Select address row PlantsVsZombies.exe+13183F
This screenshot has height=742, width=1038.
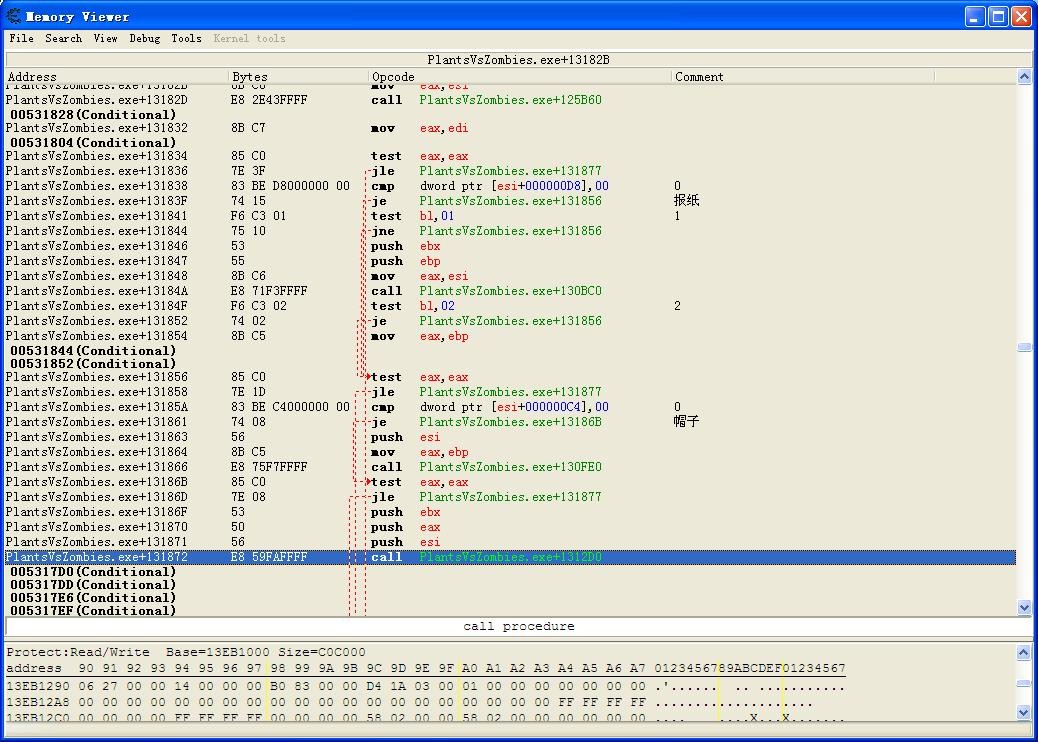tap(510, 201)
